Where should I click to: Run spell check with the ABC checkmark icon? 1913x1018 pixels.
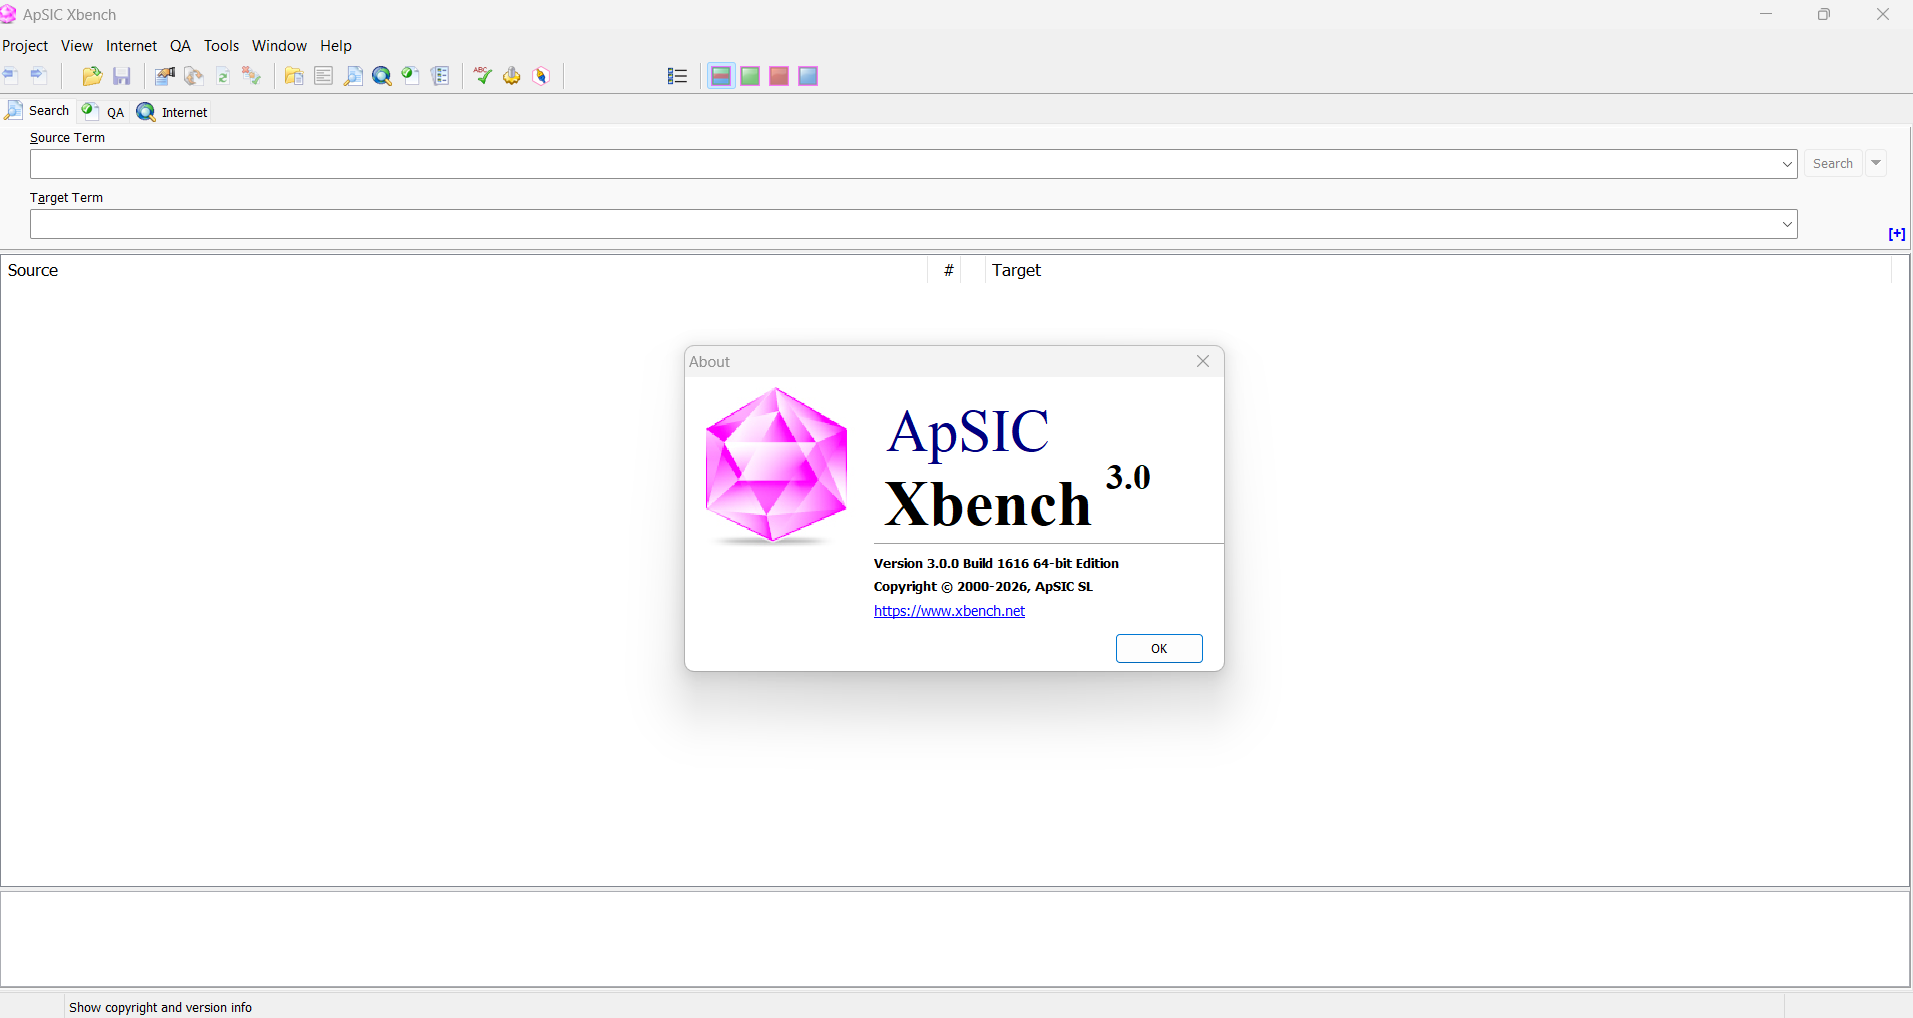[x=483, y=76]
